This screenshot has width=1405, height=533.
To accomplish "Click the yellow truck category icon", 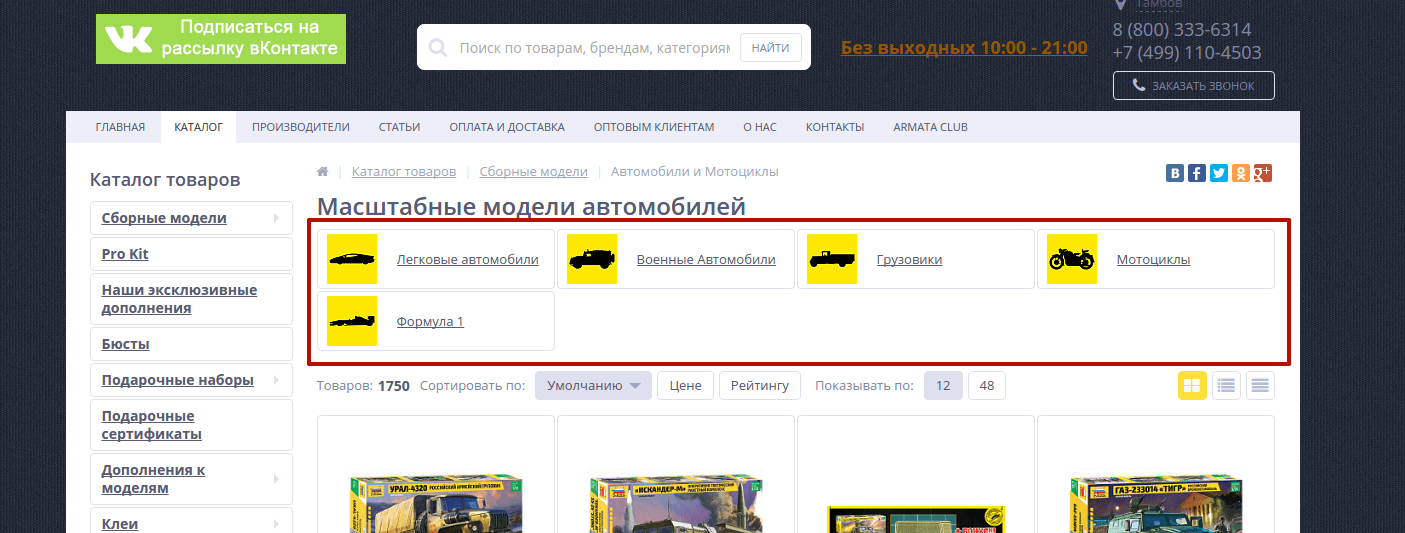I will pos(832,259).
